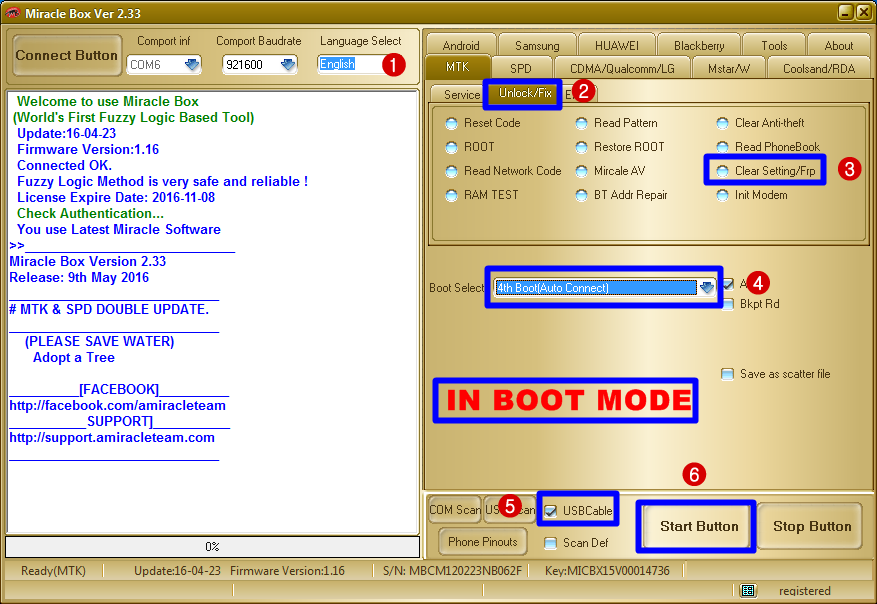
Task: Click the http://support.amiracleteam.com link
Action: point(112,437)
